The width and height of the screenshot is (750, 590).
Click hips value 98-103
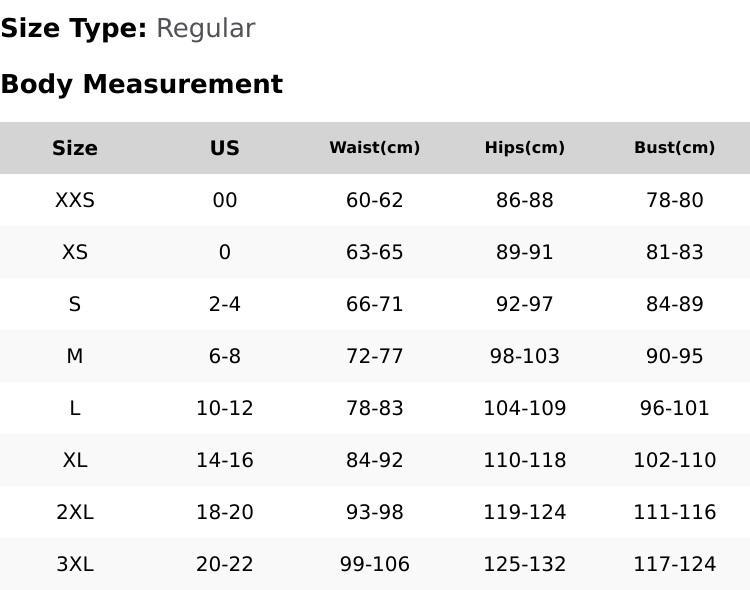[x=525, y=356]
